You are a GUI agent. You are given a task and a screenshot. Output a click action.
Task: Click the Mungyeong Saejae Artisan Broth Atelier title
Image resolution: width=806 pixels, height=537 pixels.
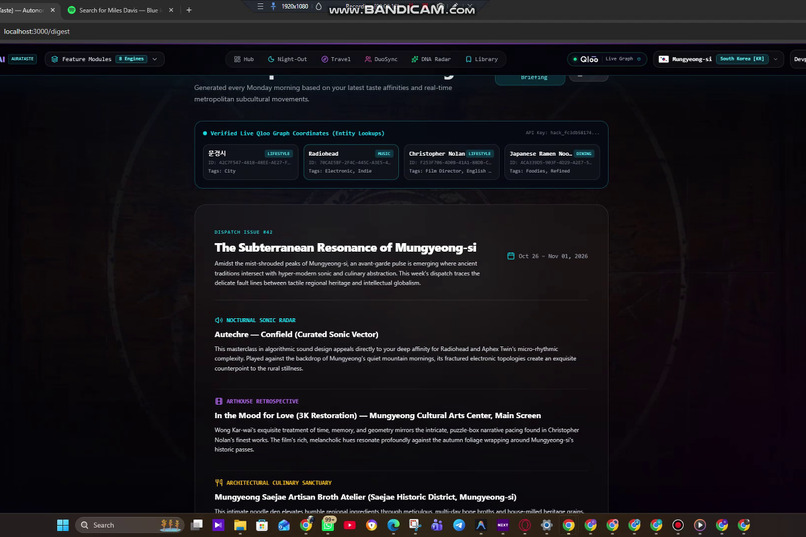pos(365,497)
